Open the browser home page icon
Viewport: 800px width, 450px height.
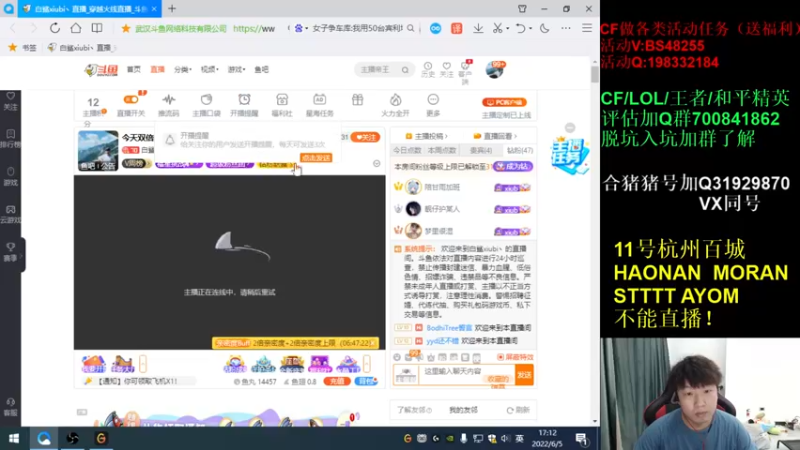pos(76,29)
